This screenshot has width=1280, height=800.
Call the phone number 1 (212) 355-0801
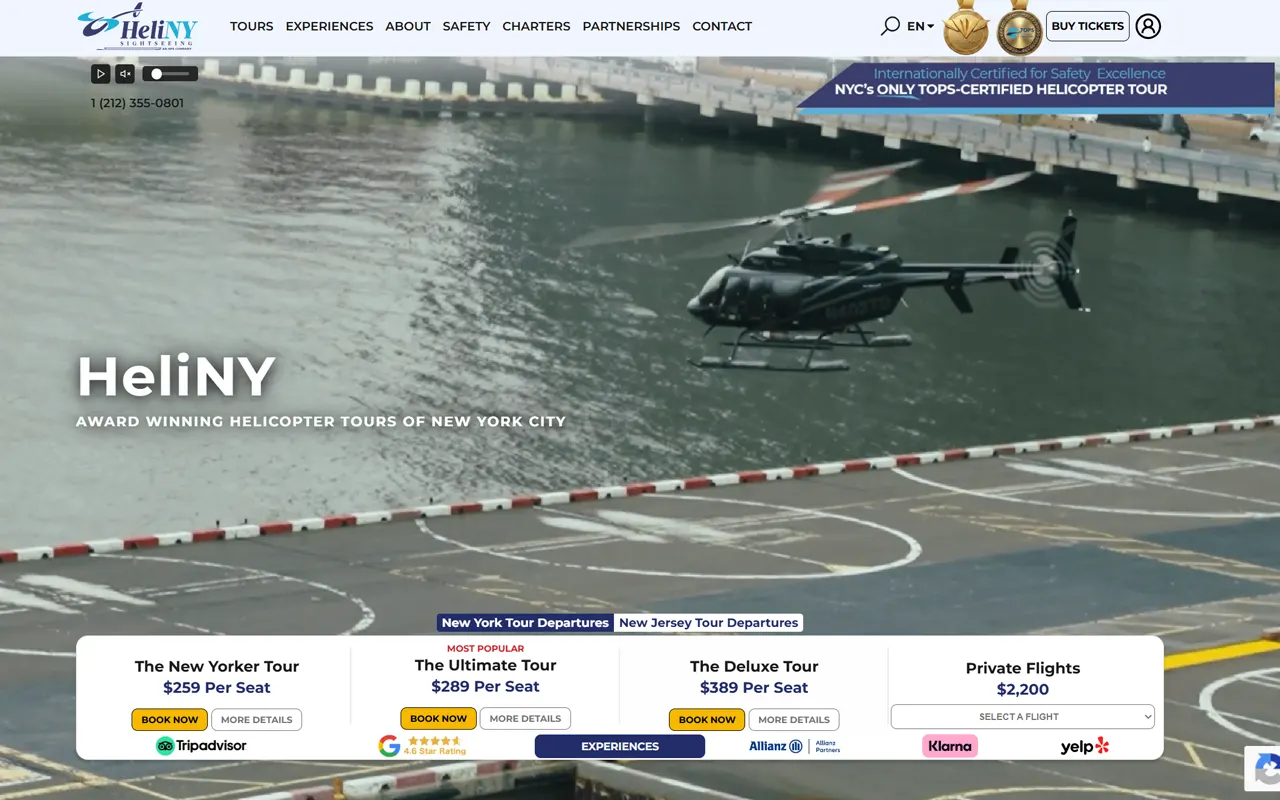[x=137, y=103]
